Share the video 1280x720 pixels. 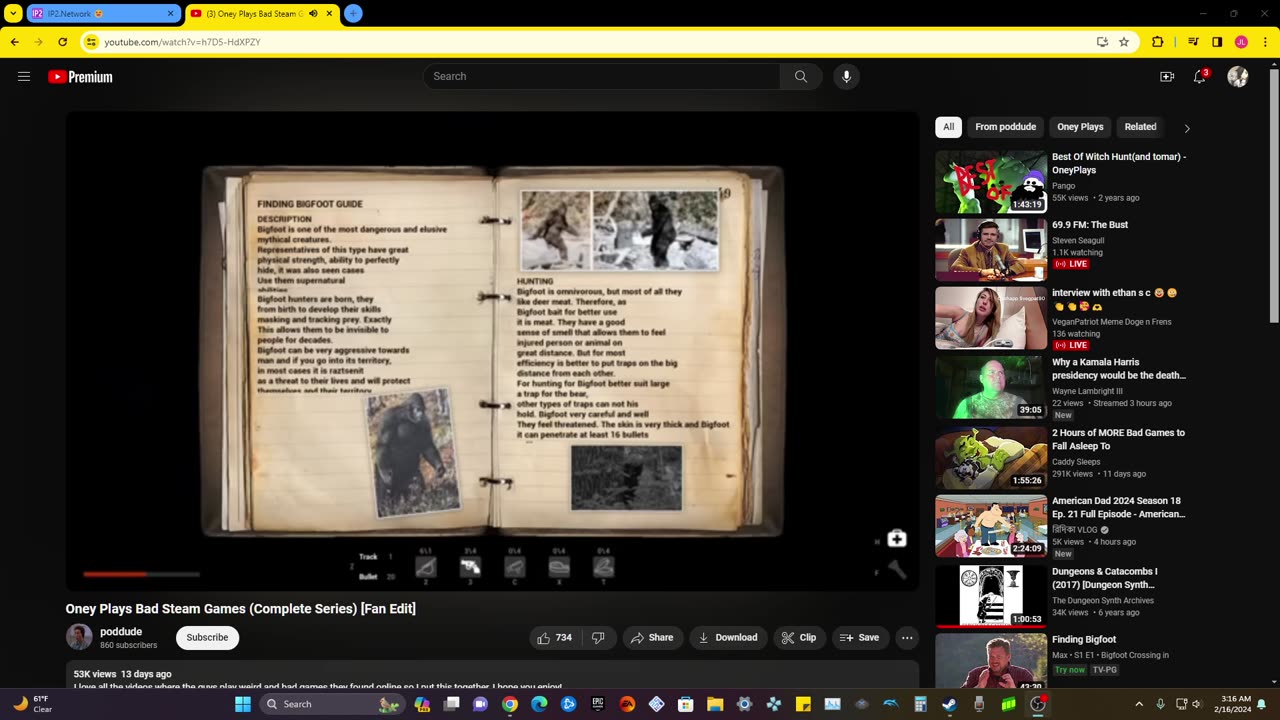click(650, 638)
